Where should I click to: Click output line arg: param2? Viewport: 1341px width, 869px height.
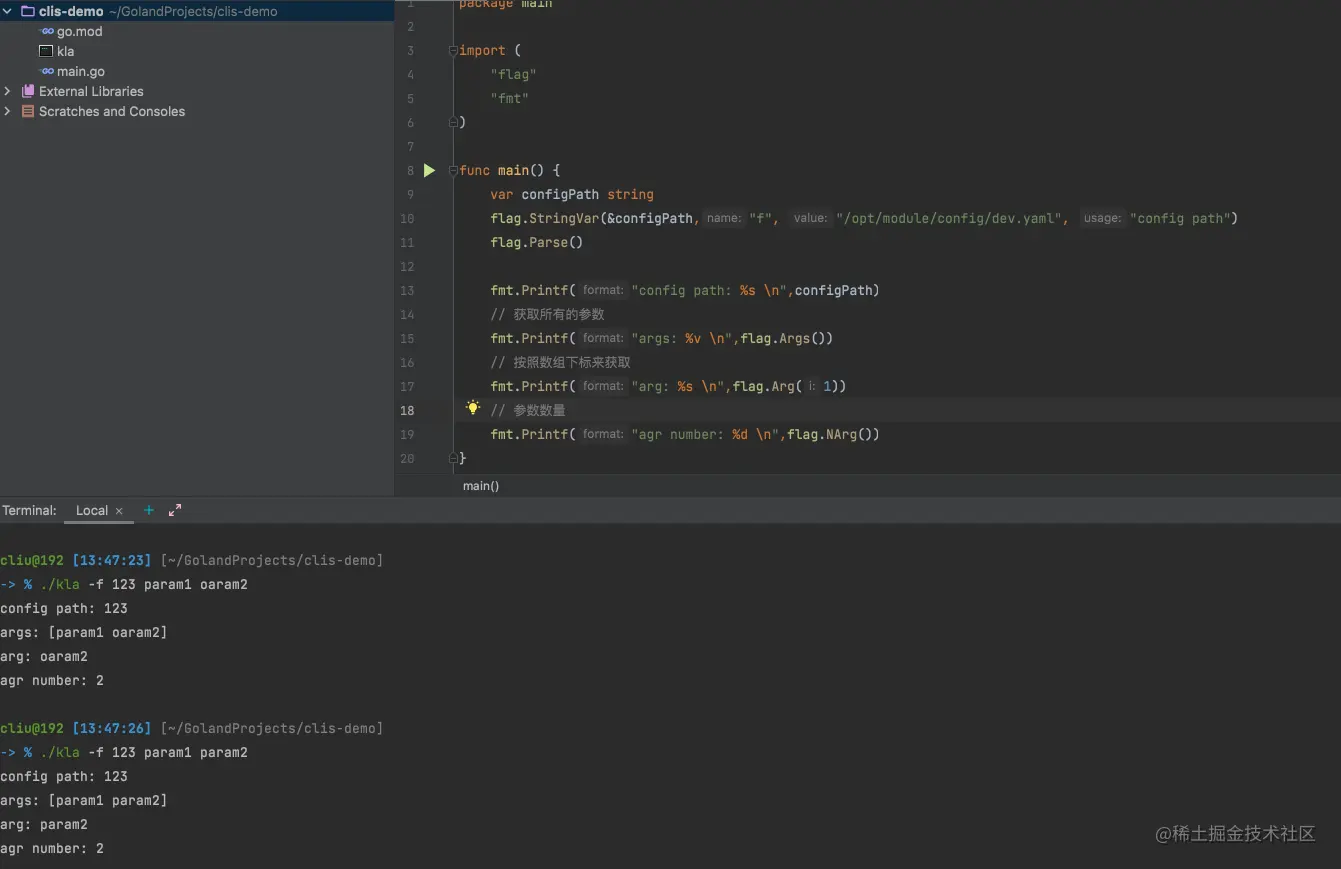[x=44, y=824]
